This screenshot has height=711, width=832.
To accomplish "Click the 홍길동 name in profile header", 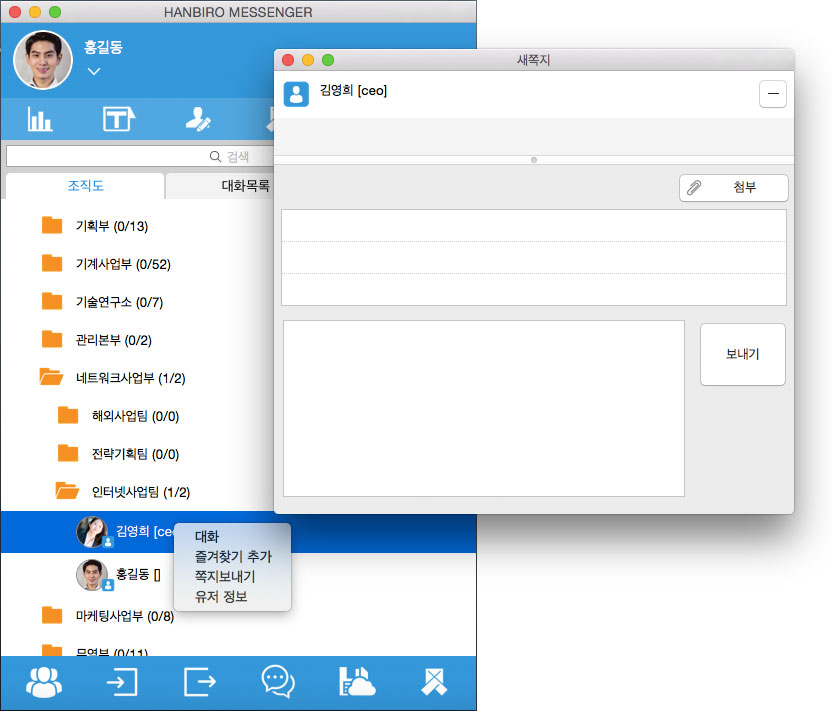I will point(103,47).
